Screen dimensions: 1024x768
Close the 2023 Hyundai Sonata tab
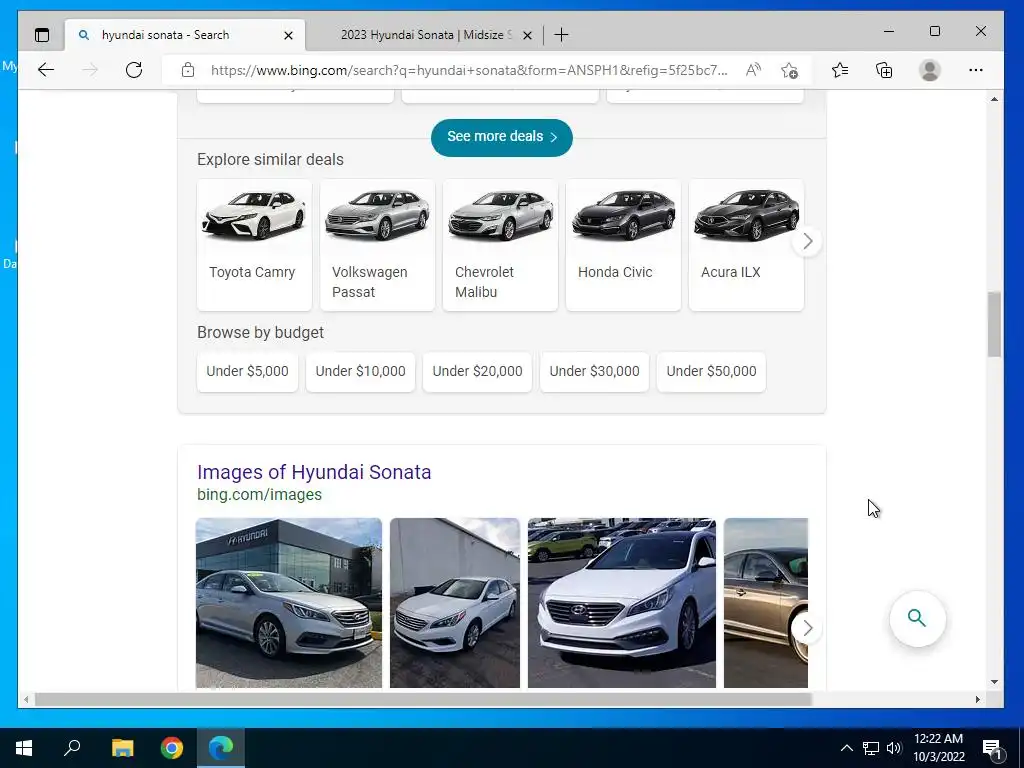click(527, 35)
